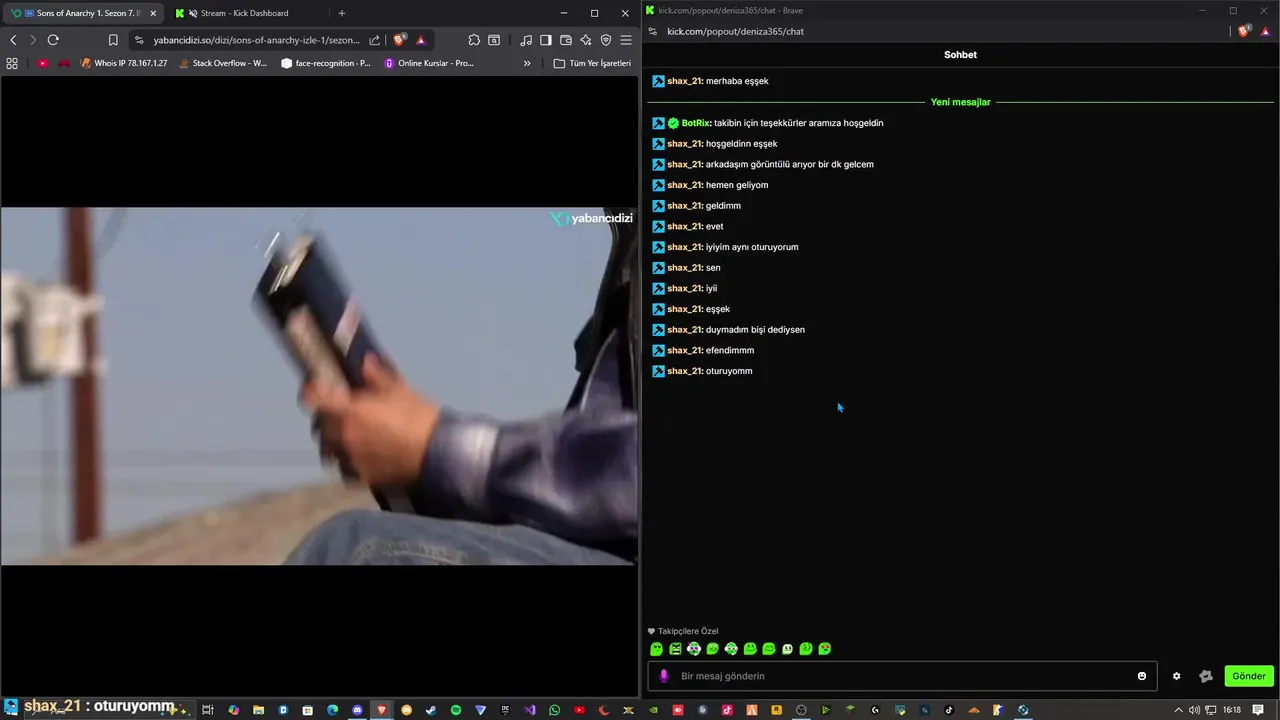The height and width of the screenshot is (720, 1280).
Task: Insert the white blocky emote
Action: pos(787,649)
